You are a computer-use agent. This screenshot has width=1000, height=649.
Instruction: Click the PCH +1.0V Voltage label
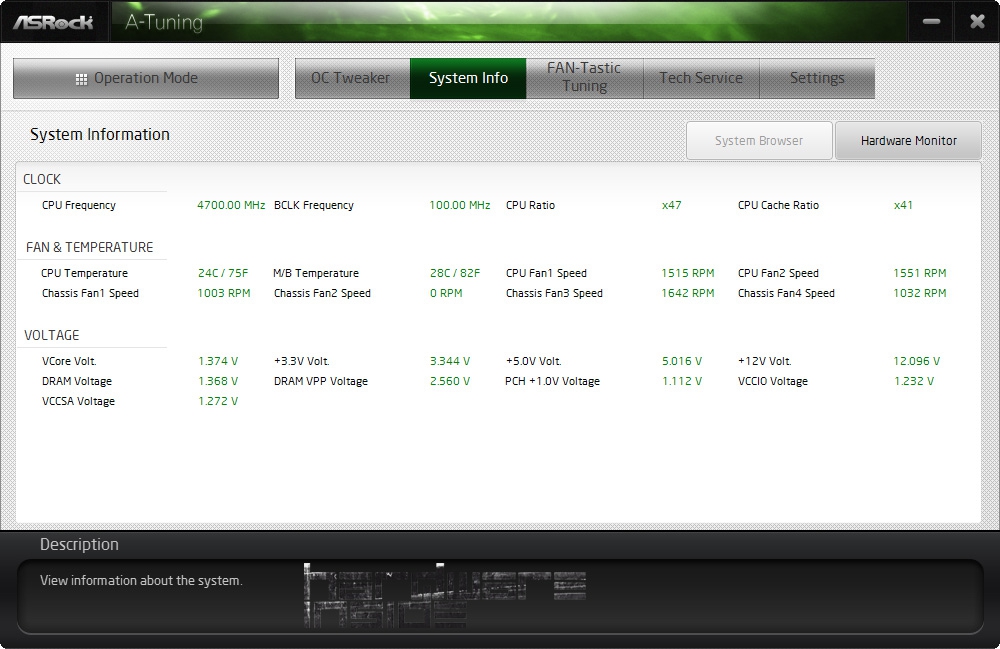click(552, 381)
